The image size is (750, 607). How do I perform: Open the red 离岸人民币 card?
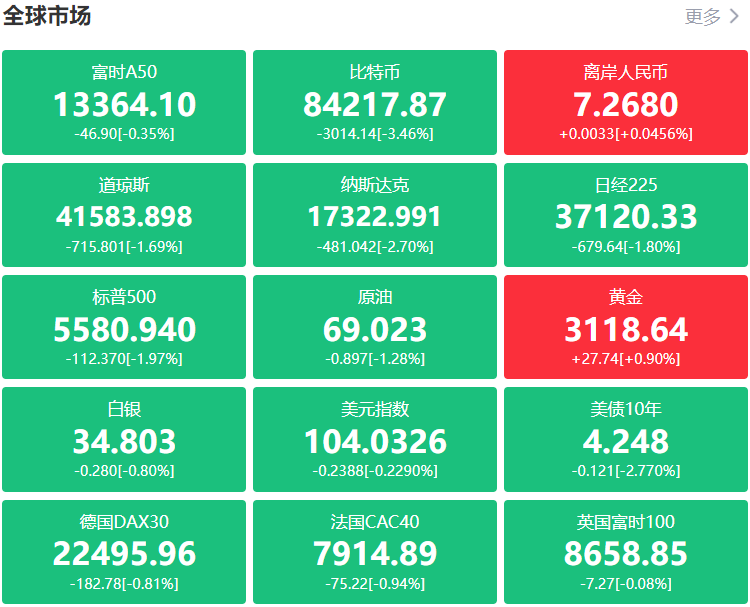pyautogui.click(x=626, y=102)
